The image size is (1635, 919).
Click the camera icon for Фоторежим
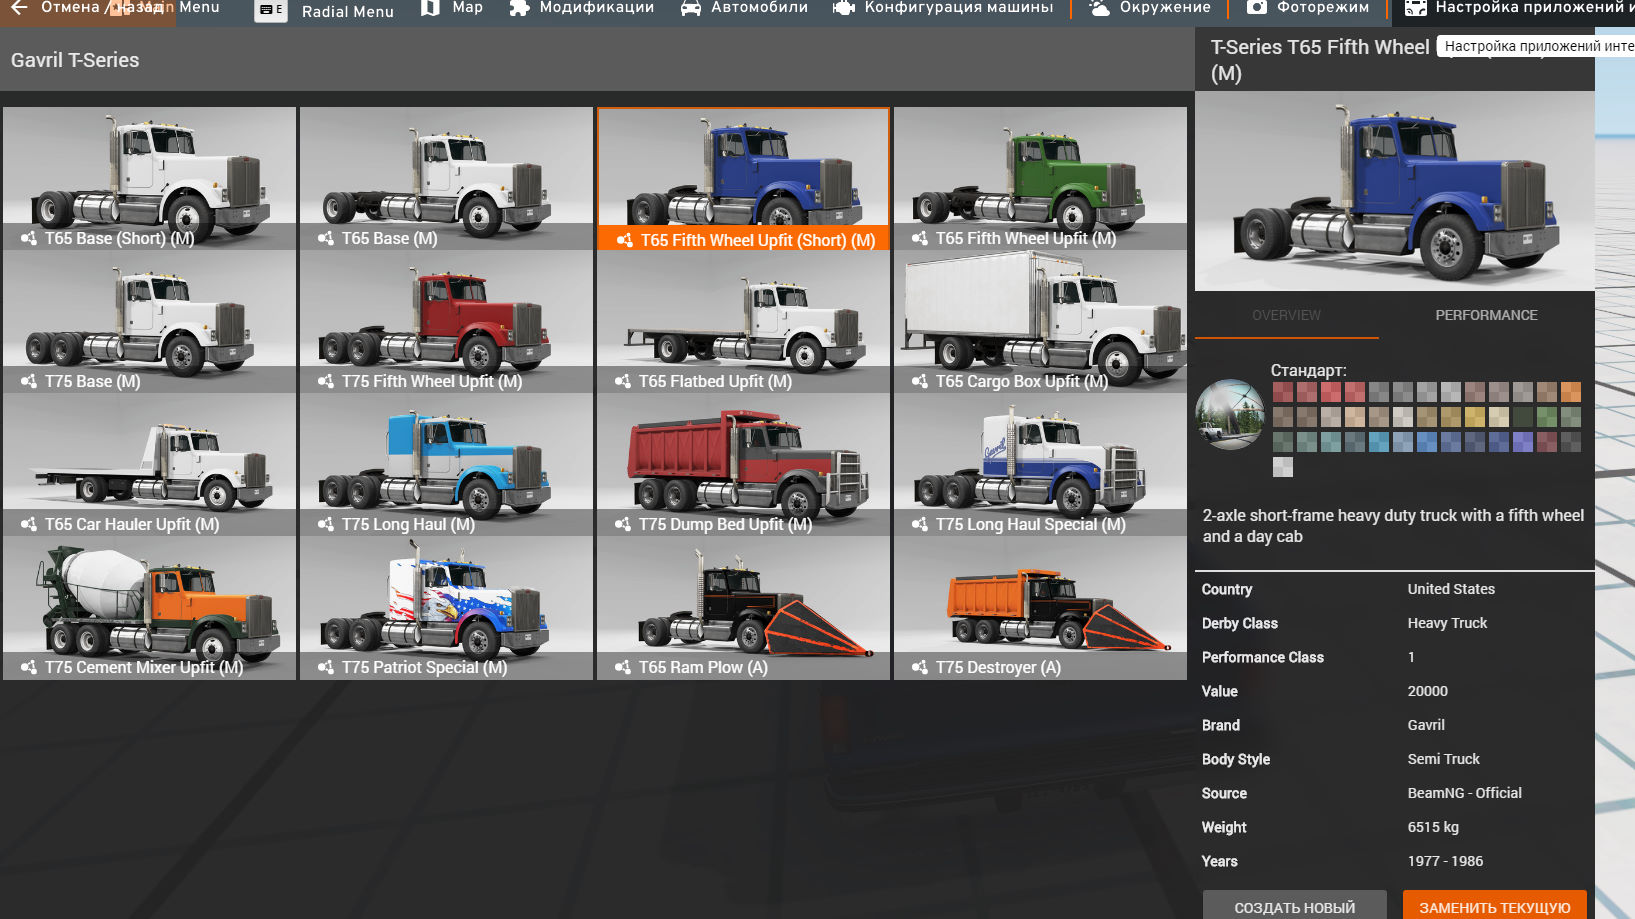pyautogui.click(x=1257, y=7)
